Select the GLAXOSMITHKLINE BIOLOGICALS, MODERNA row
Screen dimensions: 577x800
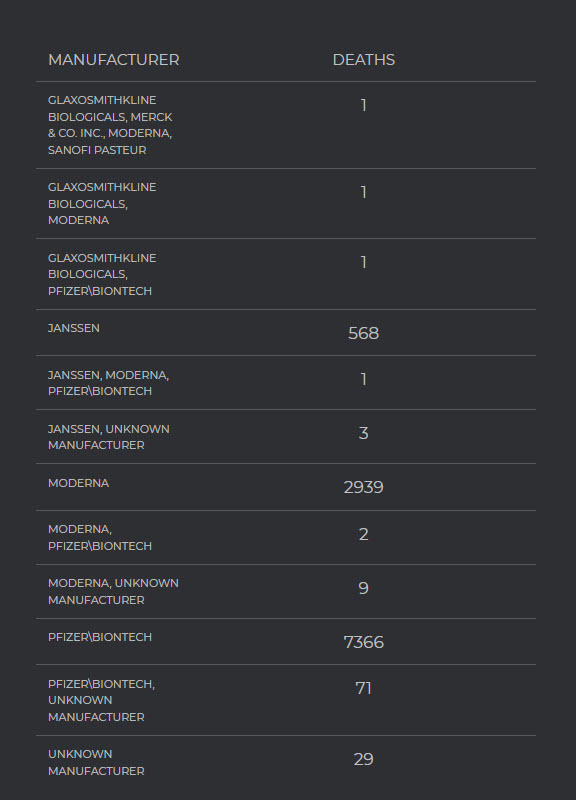tap(286, 204)
